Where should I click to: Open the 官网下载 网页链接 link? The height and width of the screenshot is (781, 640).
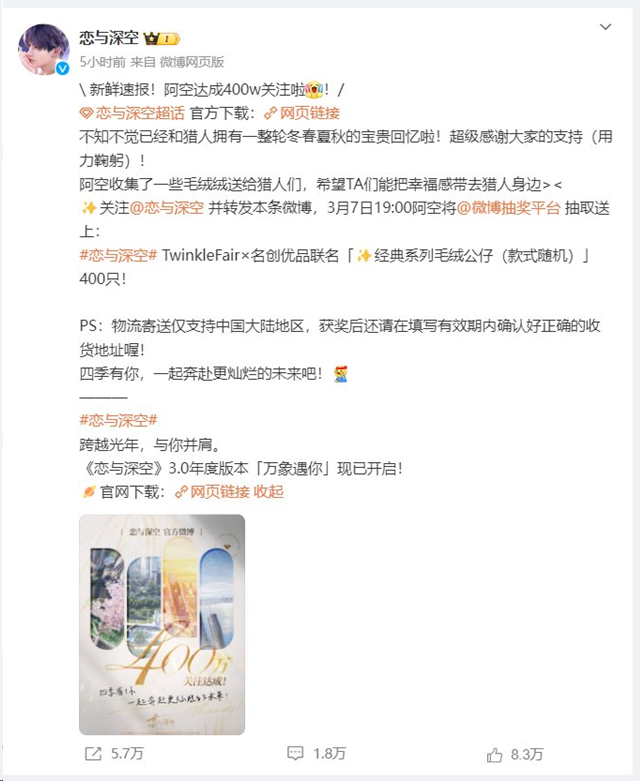click(x=212, y=492)
